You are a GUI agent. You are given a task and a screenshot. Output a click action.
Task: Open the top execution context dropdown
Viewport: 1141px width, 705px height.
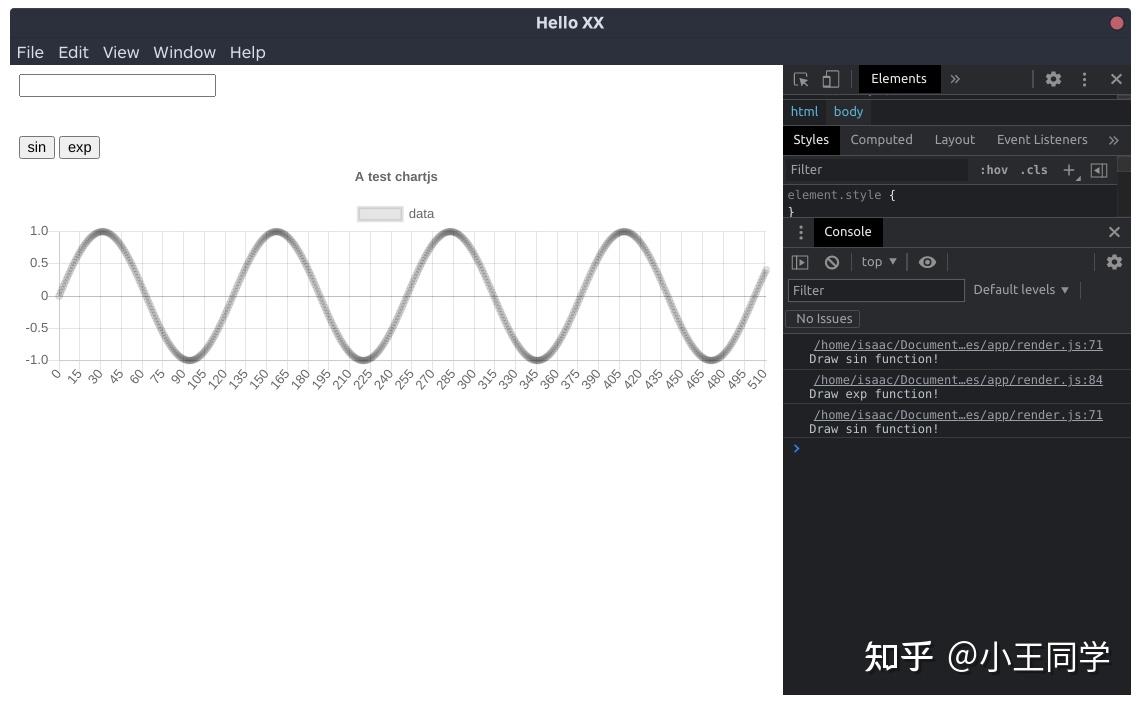click(x=876, y=262)
